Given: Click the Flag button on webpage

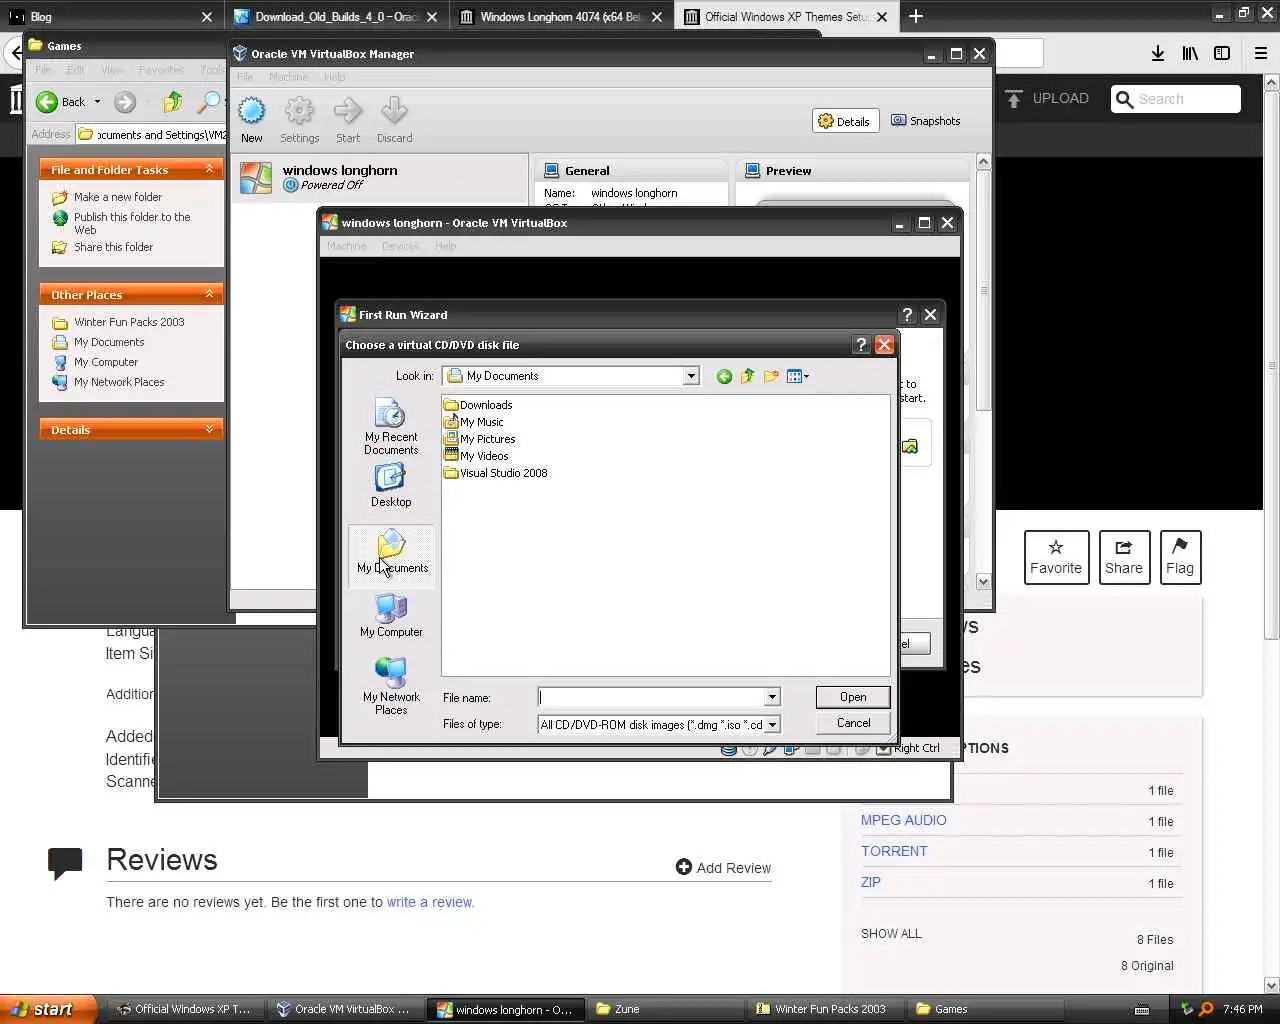Looking at the screenshot, I should [x=1180, y=557].
